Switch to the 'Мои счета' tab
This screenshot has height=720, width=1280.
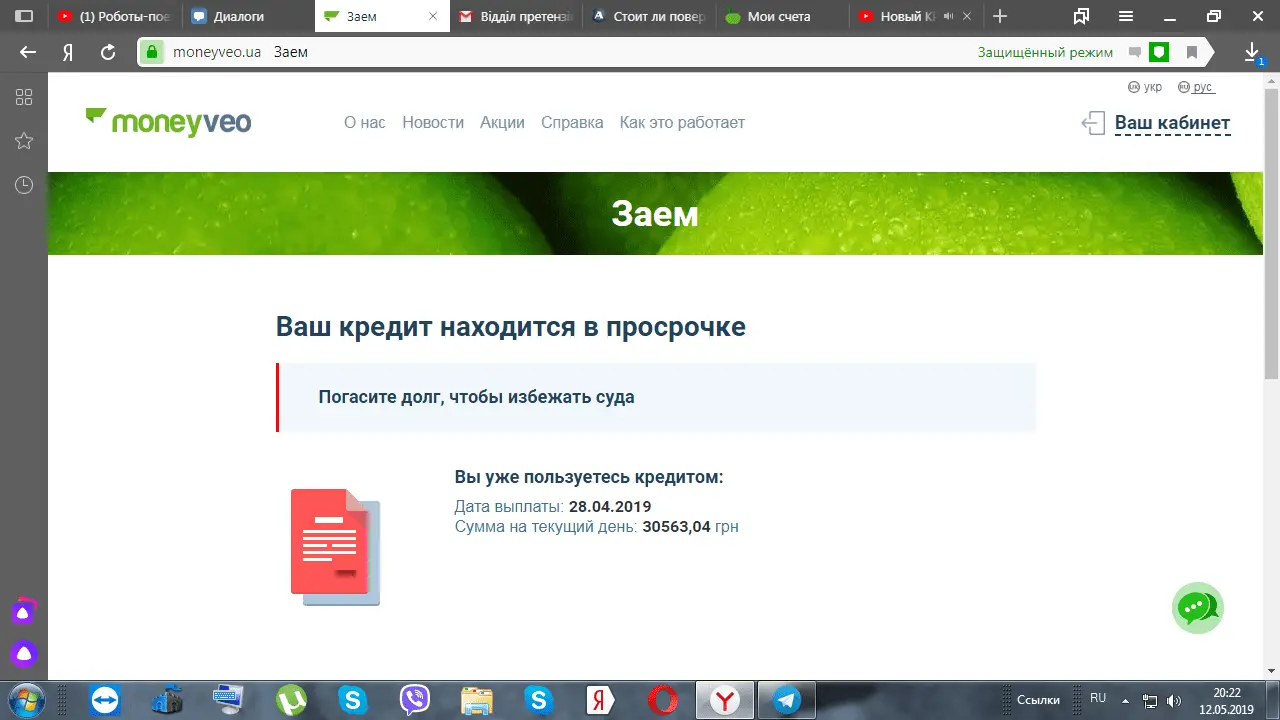[x=779, y=16]
